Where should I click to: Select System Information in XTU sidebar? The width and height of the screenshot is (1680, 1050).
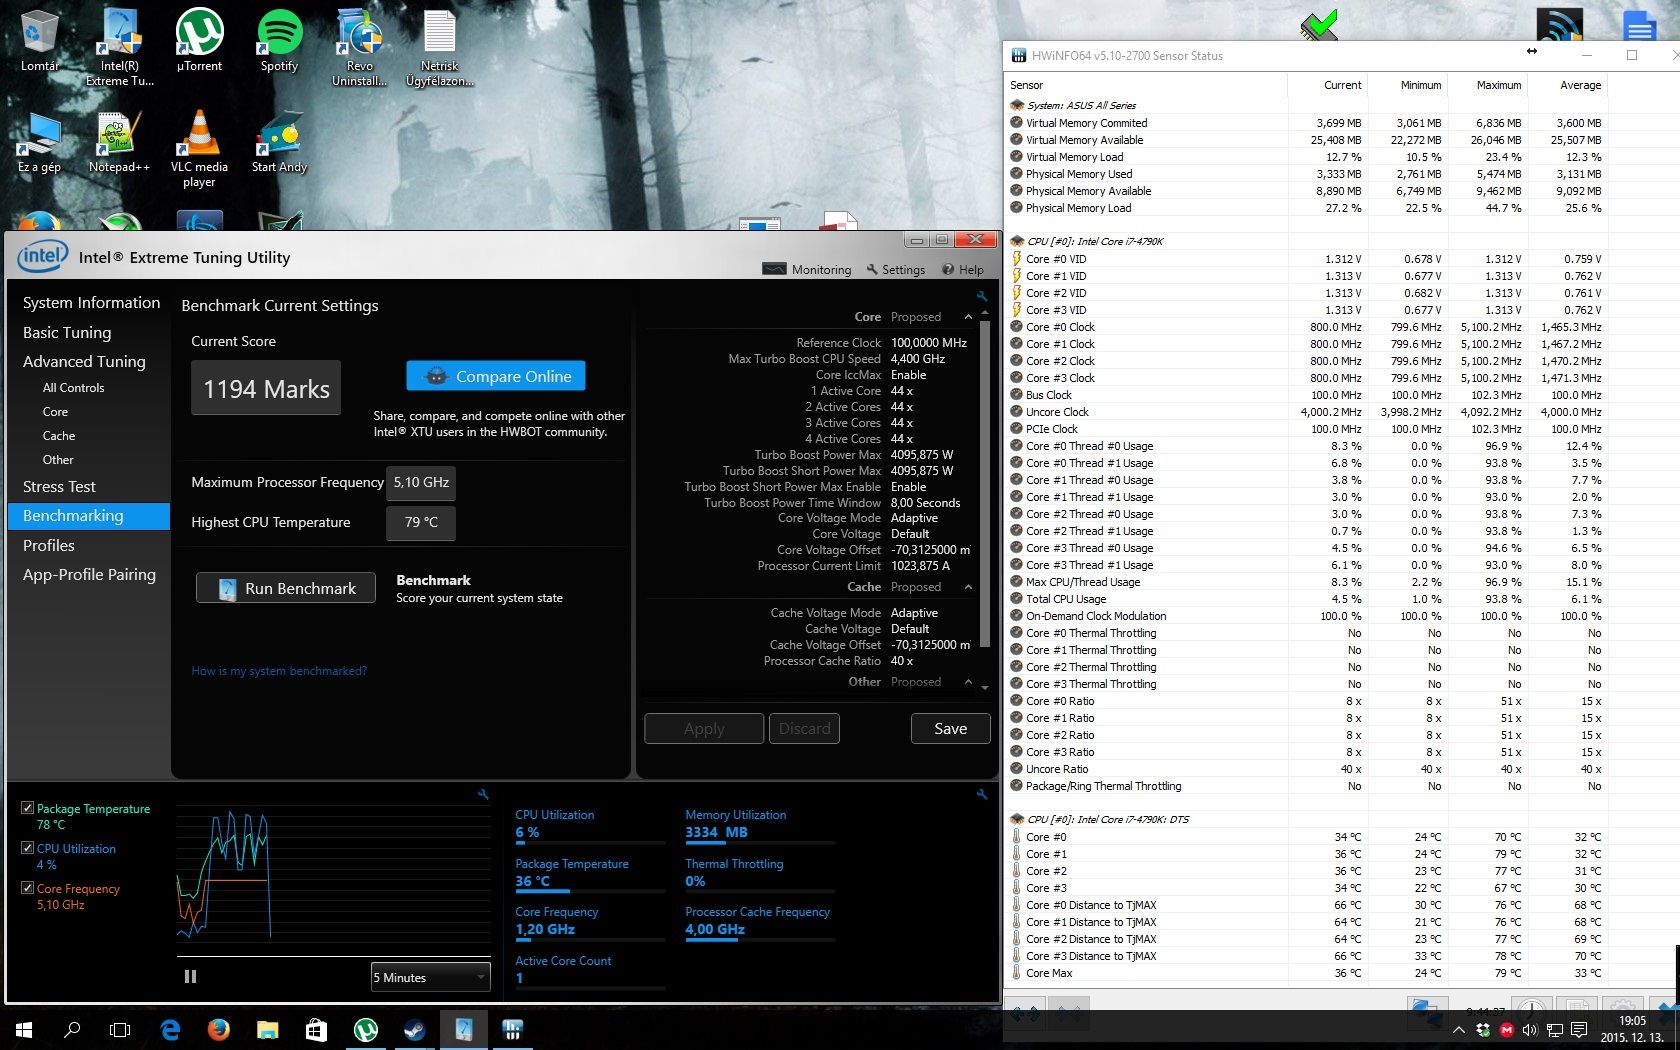point(91,302)
